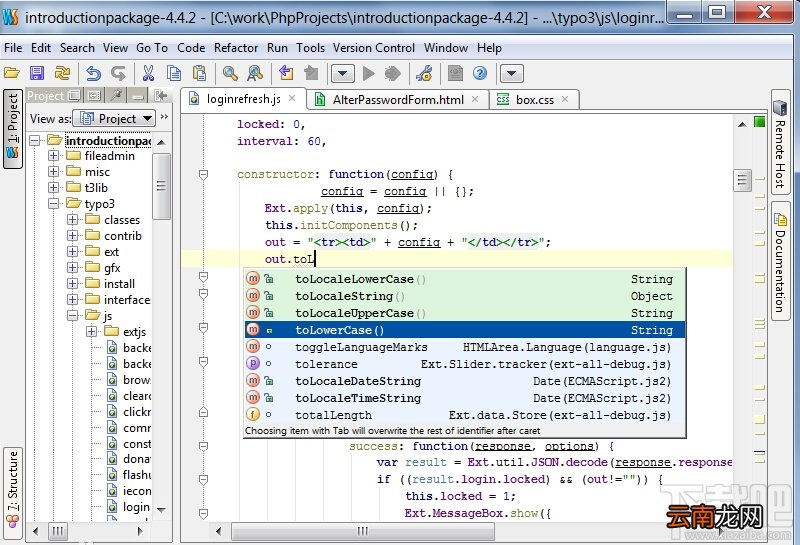Image resolution: width=800 pixels, height=545 pixels.
Task: Select the gfx folder in tree
Action: [112, 268]
